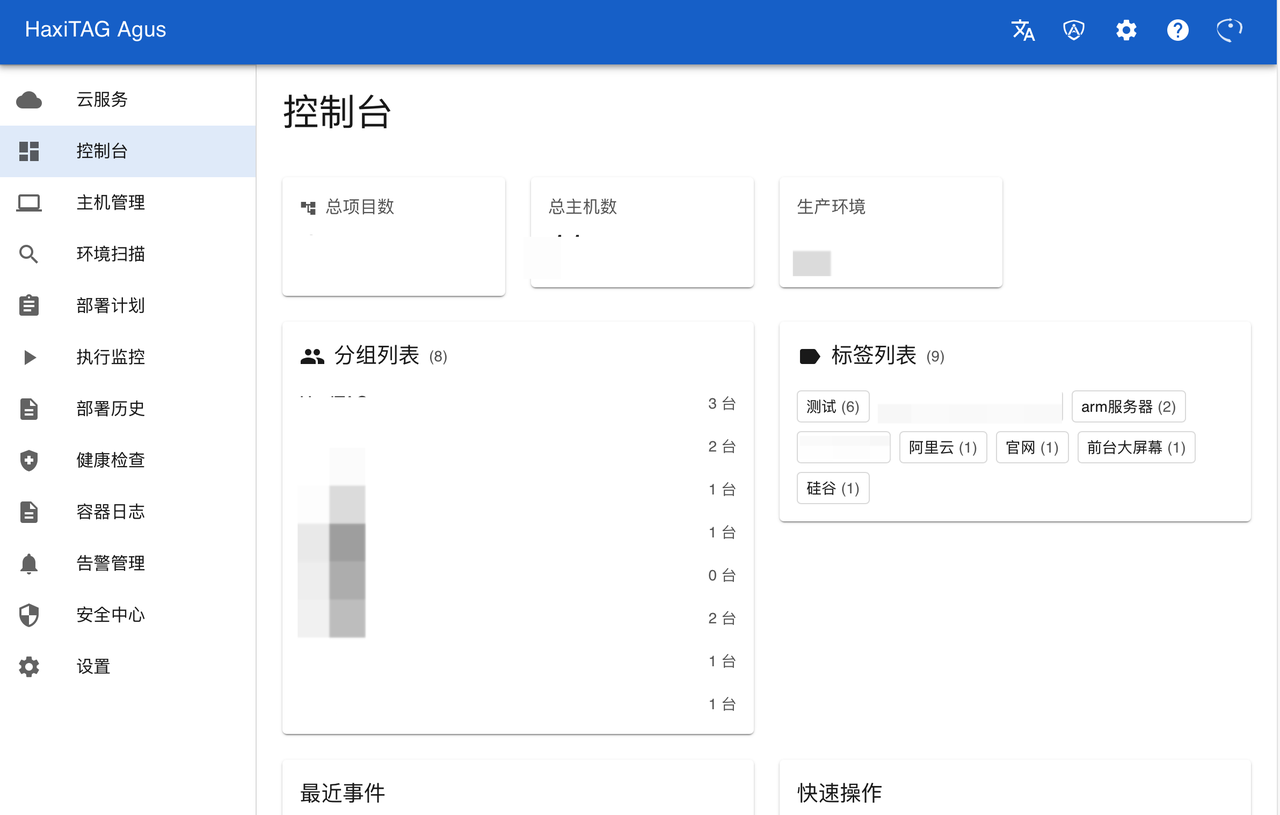Switch to 部署历史 in the sidebar
This screenshot has height=815, width=1280.
110,408
